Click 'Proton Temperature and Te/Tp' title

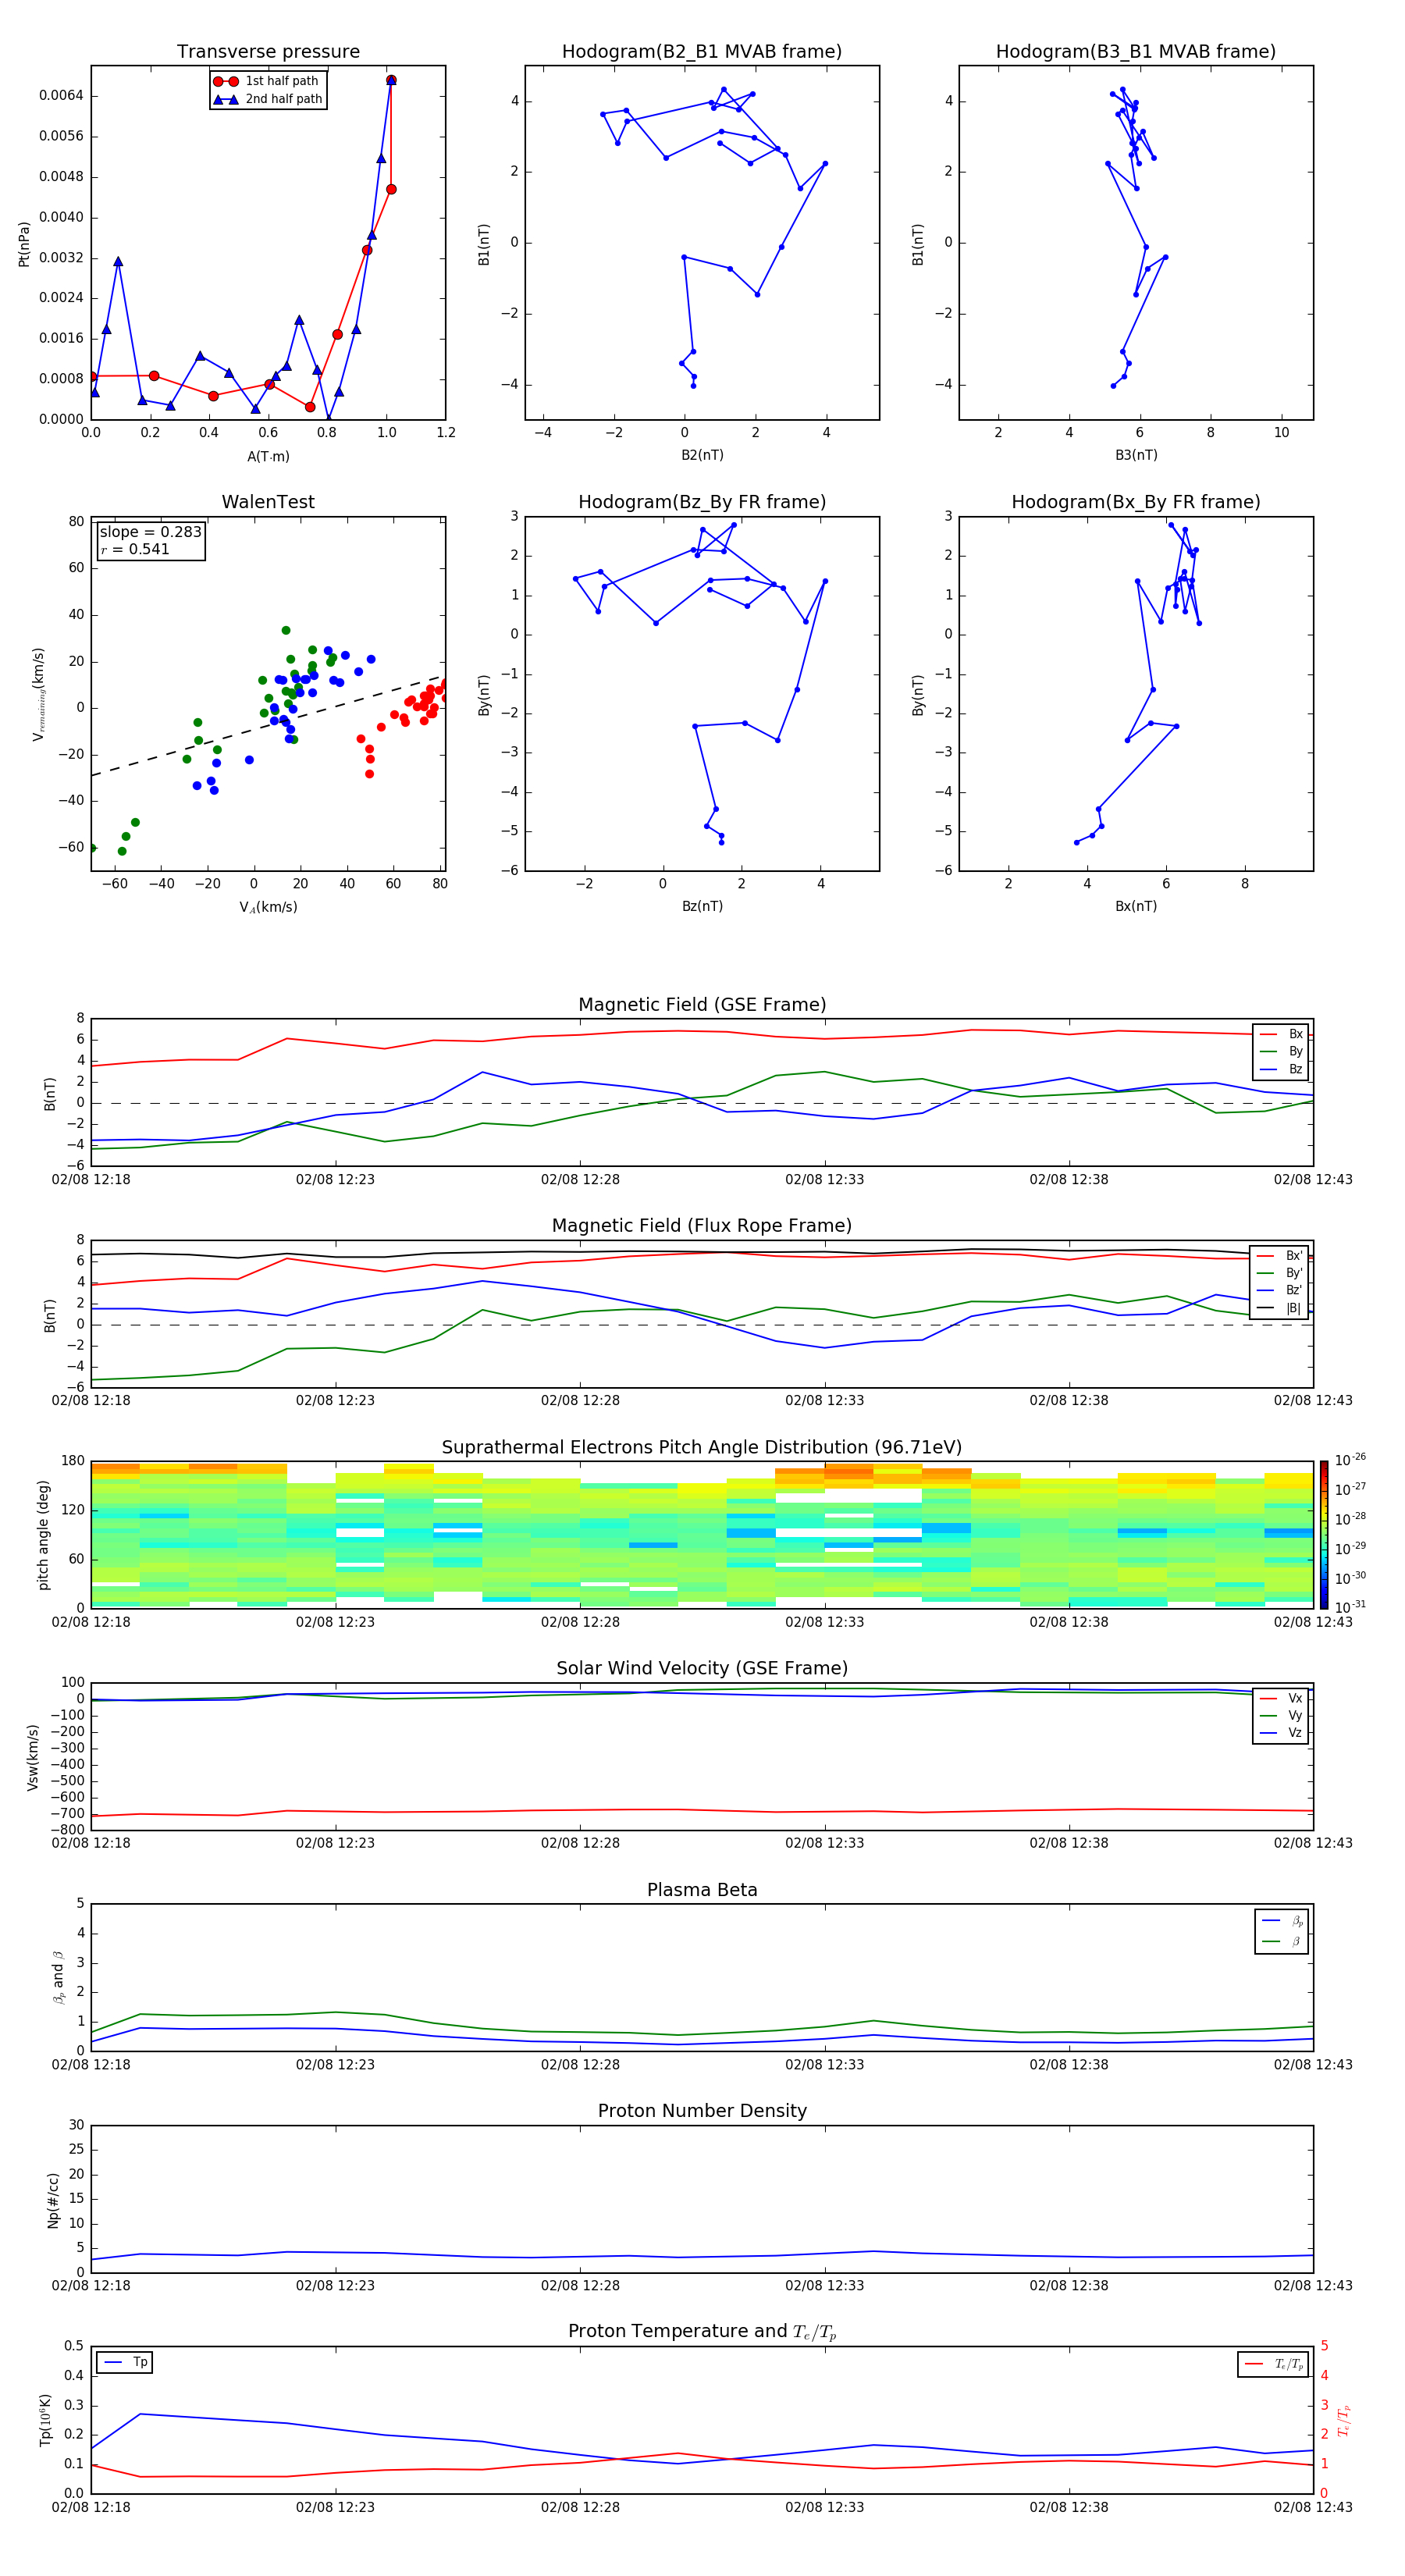[702, 2332]
